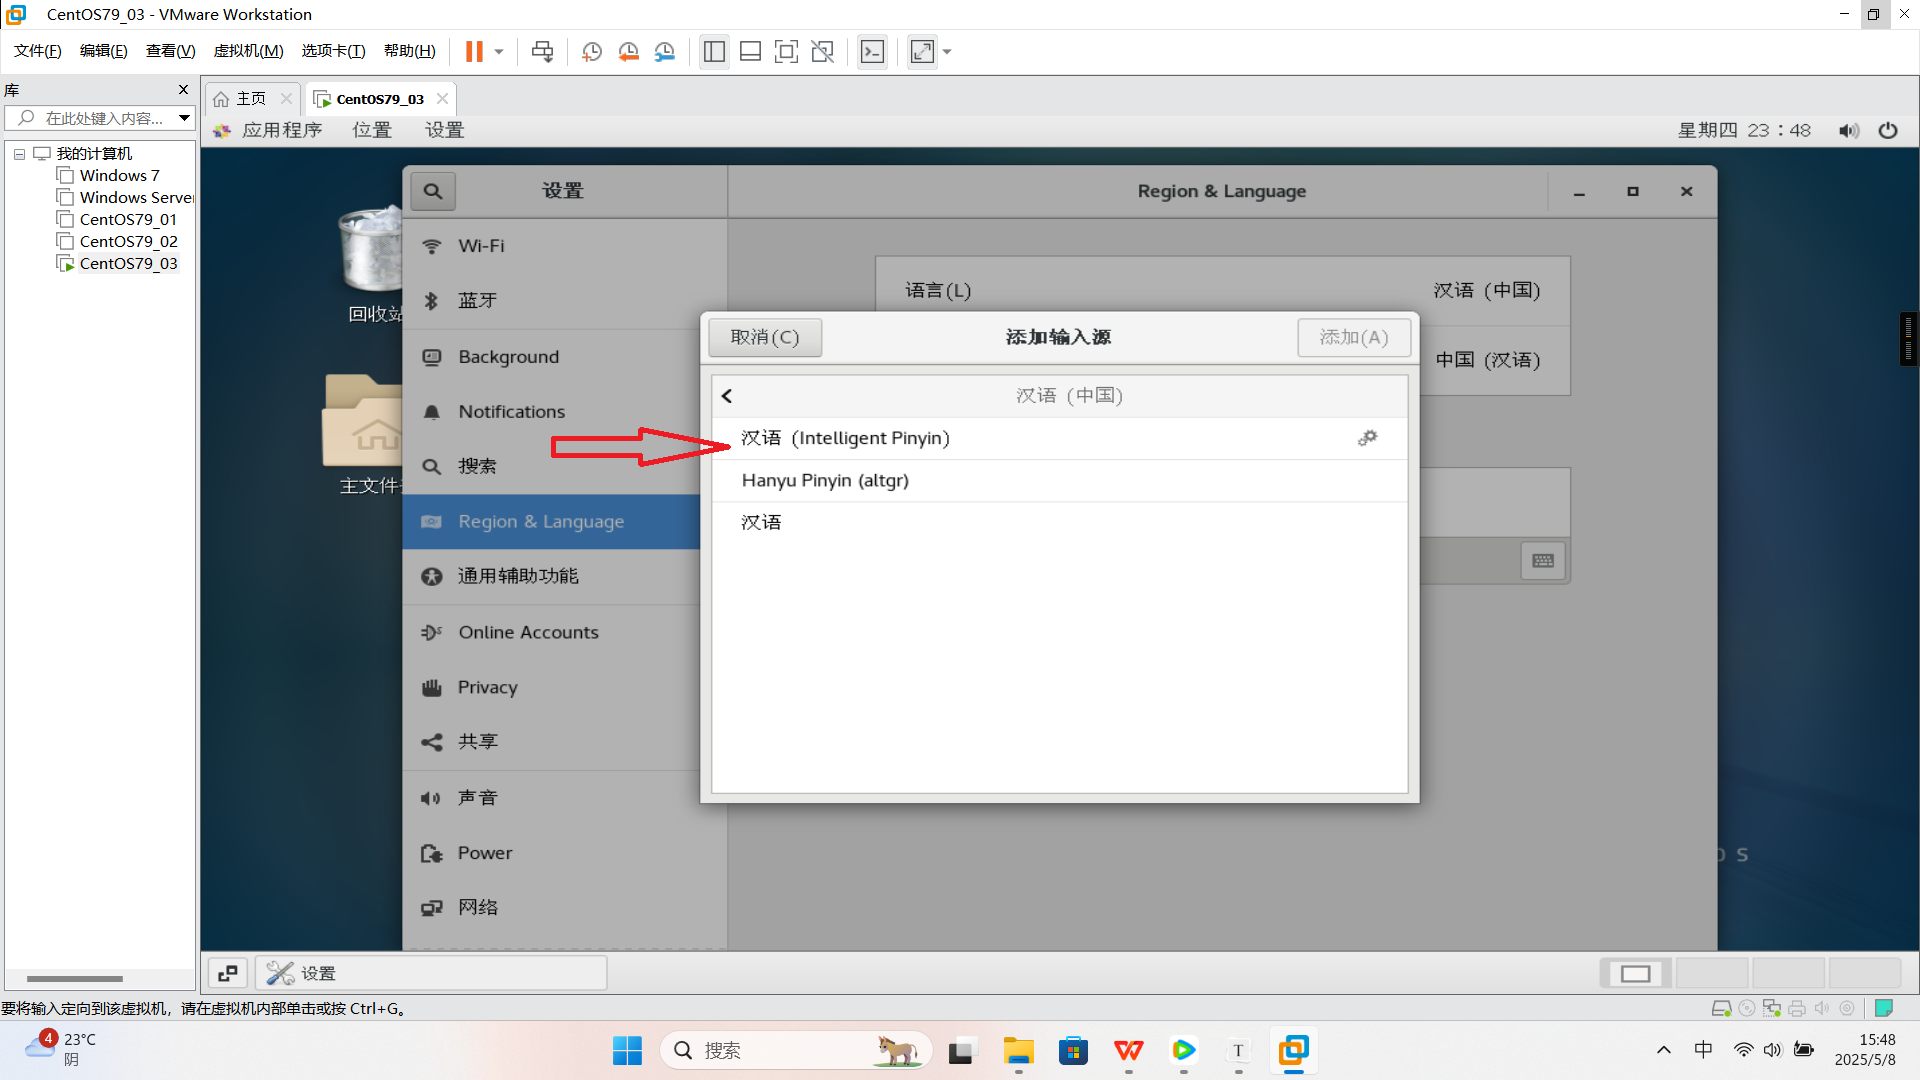The width and height of the screenshot is (1920, 1080).
Task: Select CentOS79_02 in the library tree
Action: (128, 241)
